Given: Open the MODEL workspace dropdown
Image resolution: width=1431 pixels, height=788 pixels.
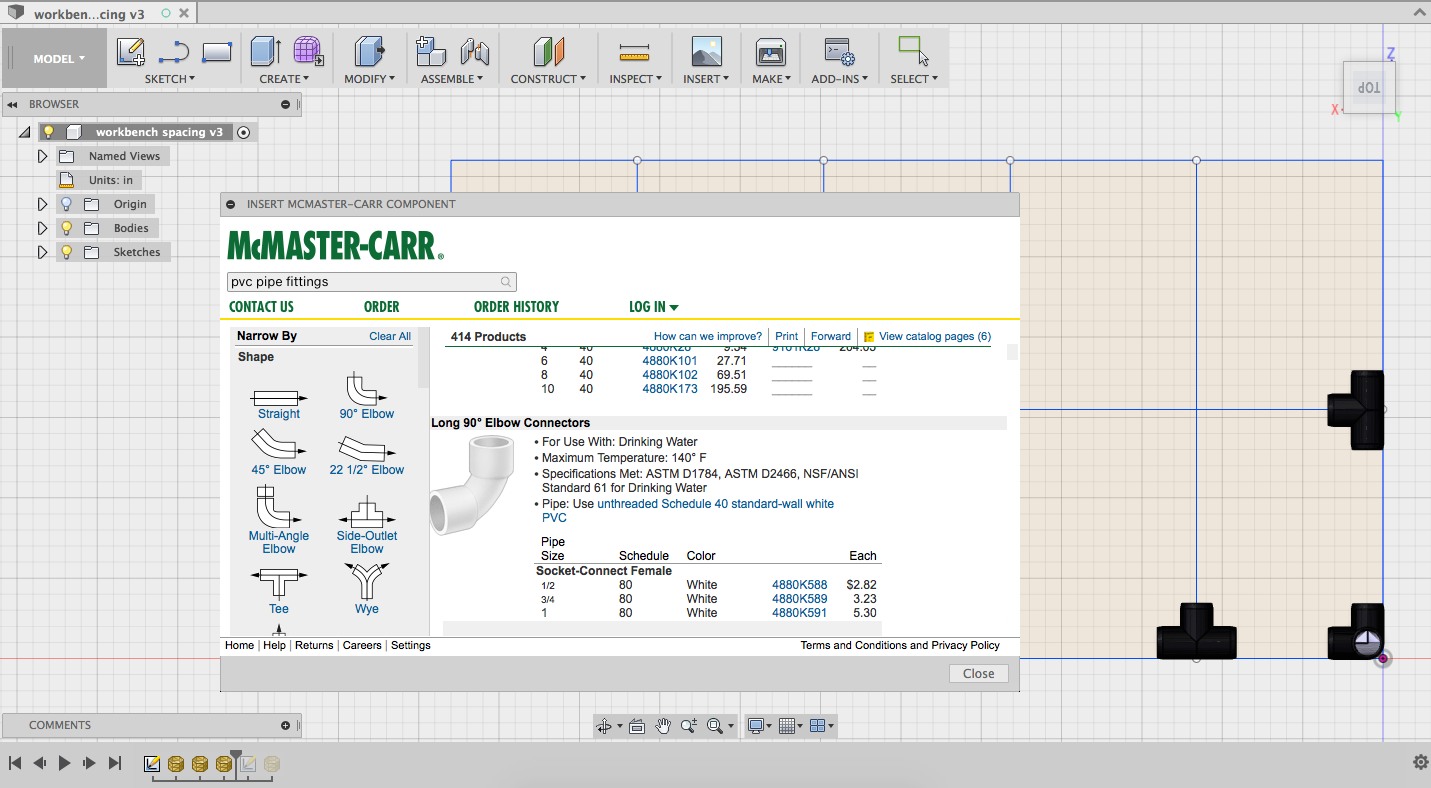Looking at the screenshot, I should (58, 59).
